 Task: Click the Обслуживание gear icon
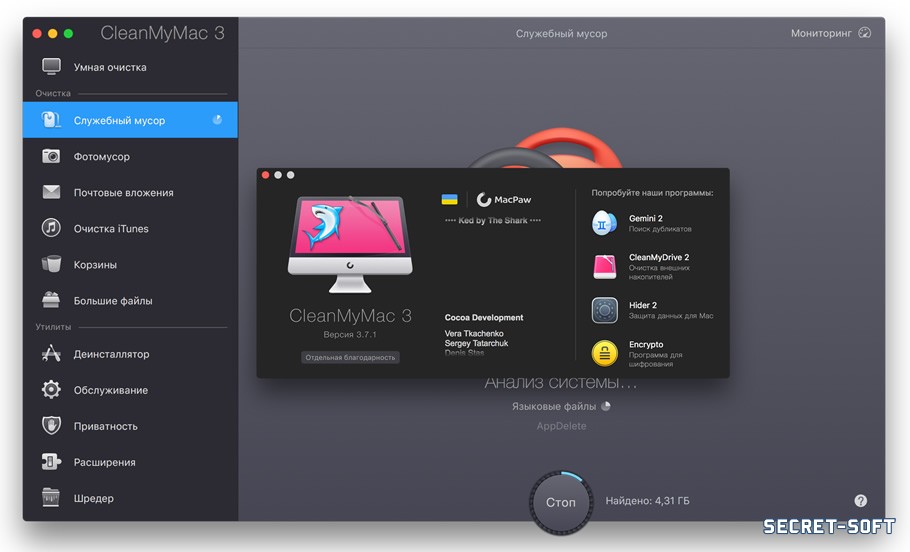pyautogui.click(x=51, y=389)
